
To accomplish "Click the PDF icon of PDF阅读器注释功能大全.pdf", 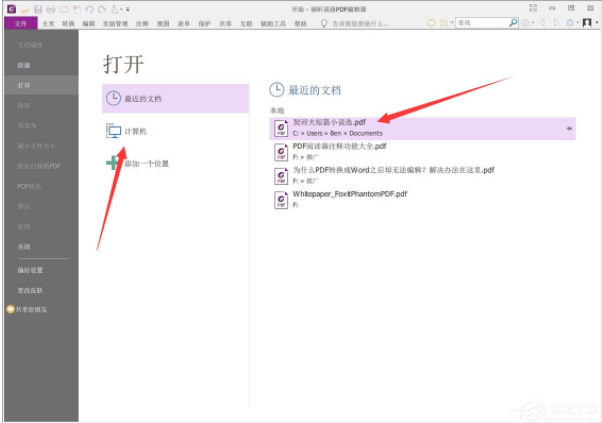I will point(281,152).
